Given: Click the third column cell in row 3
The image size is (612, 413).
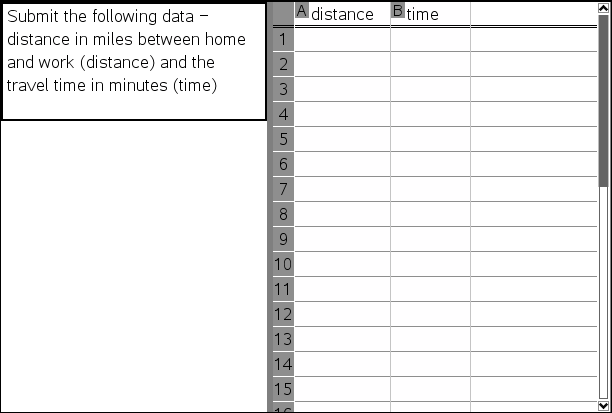Looking at the screenshot, I should [533, 89].
